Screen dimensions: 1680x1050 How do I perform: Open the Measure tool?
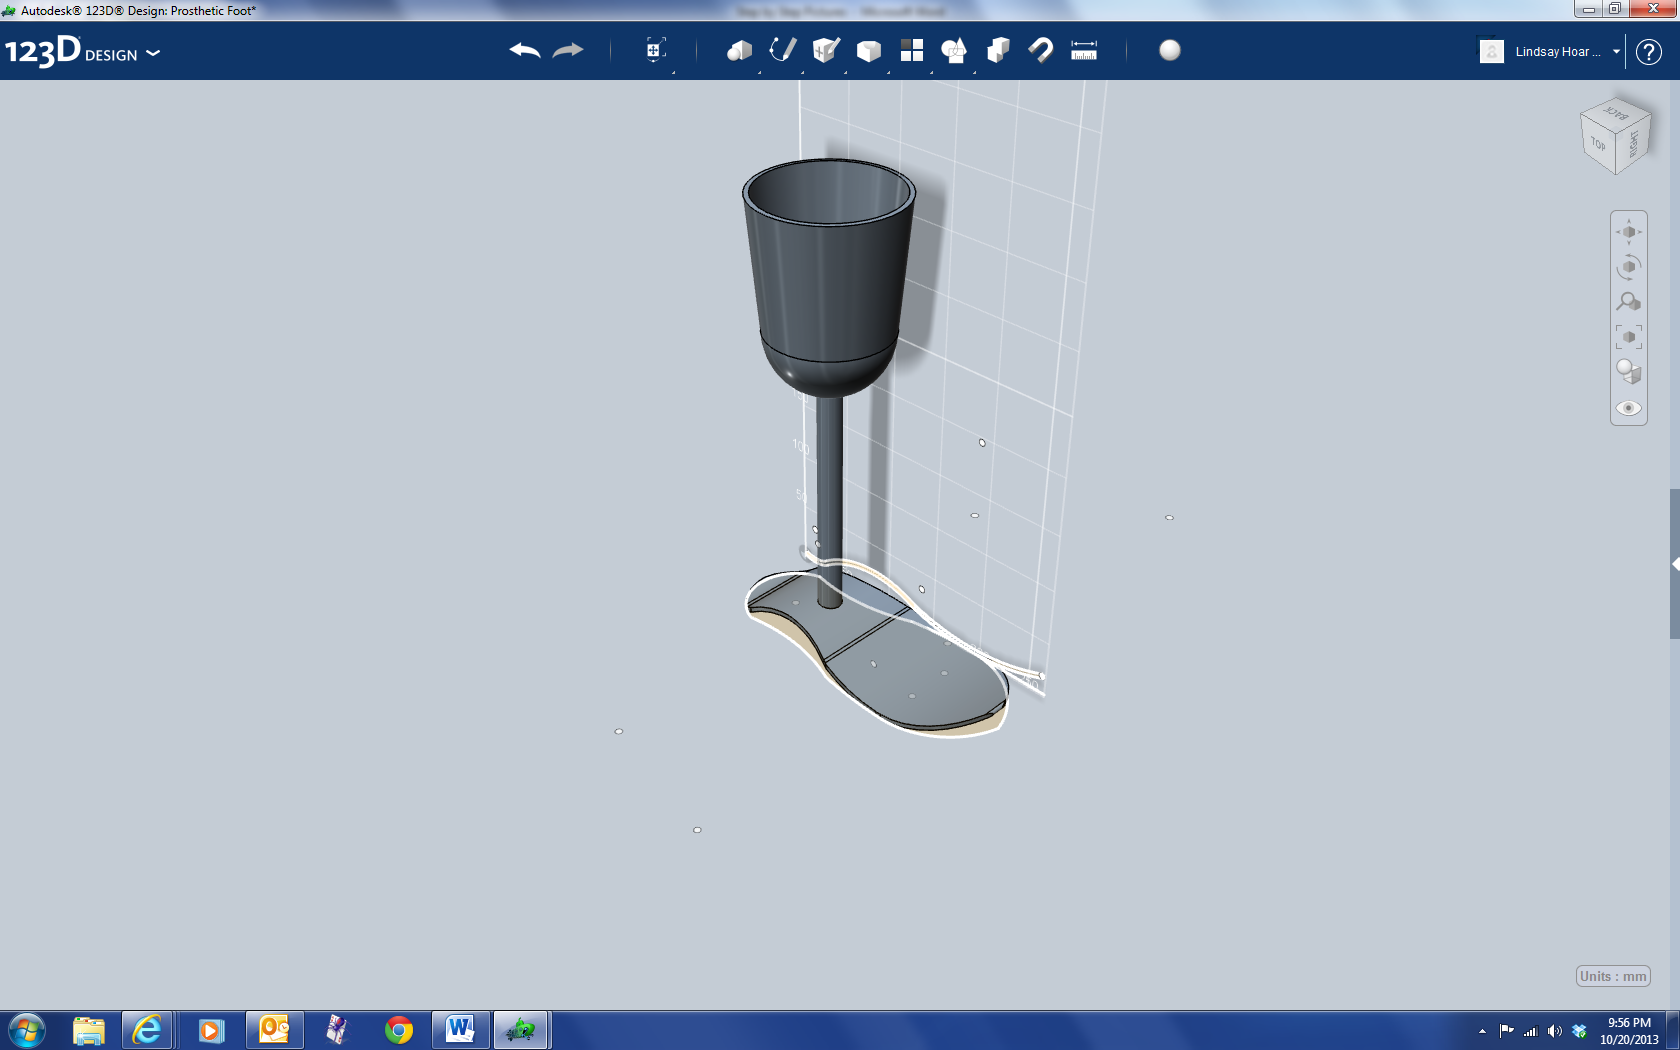tap(1084, 50)
